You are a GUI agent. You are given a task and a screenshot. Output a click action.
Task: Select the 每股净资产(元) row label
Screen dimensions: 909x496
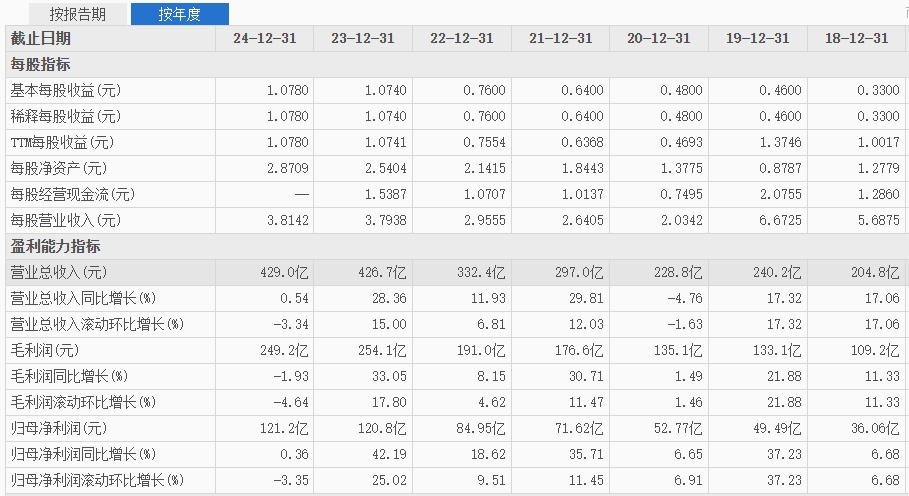(x=58, y=168)
